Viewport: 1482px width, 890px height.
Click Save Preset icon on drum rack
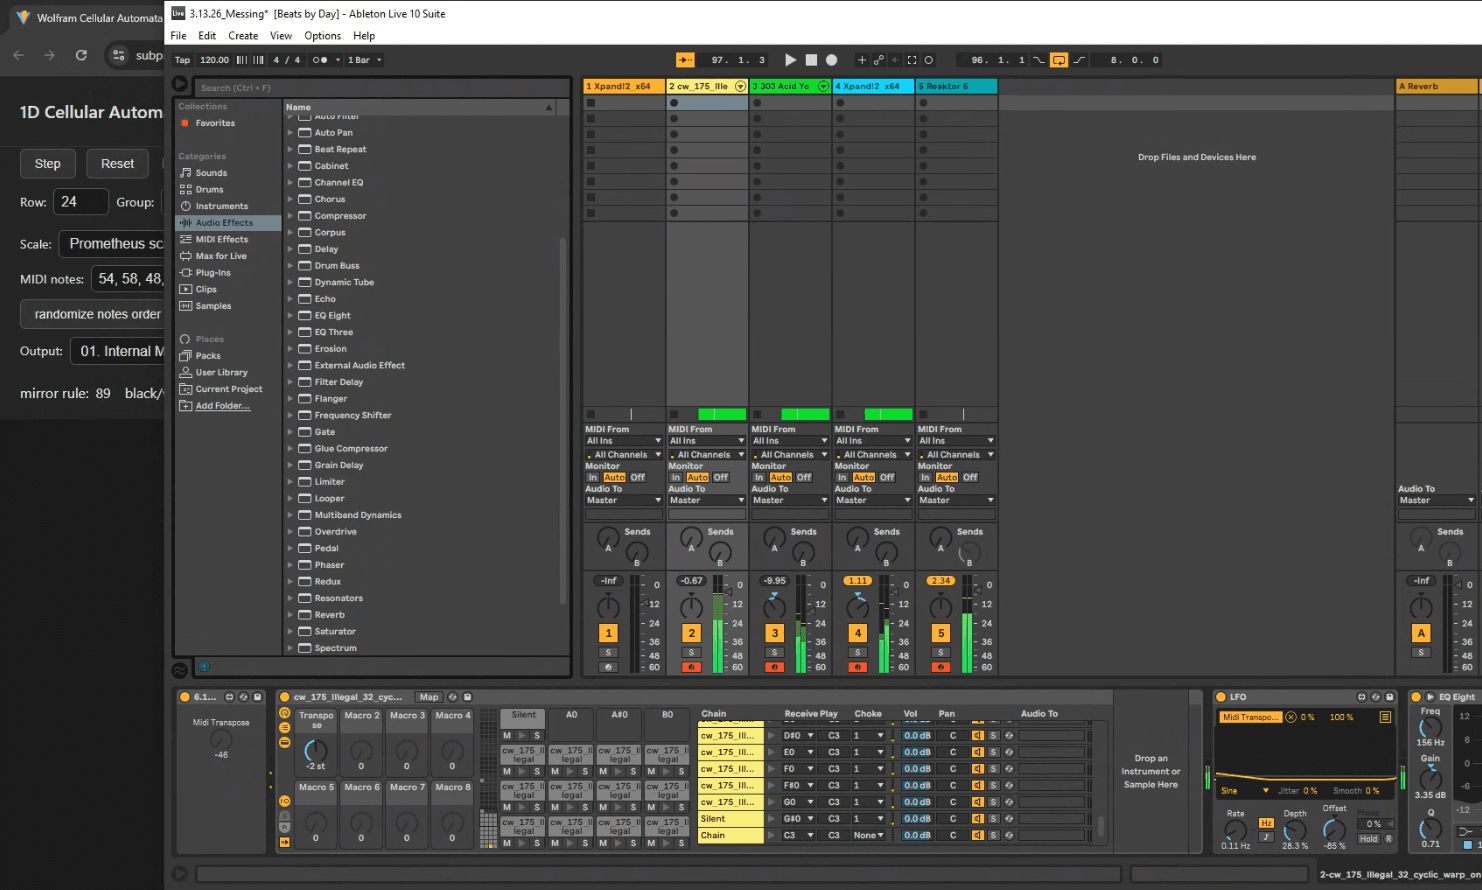coord(467,697)
